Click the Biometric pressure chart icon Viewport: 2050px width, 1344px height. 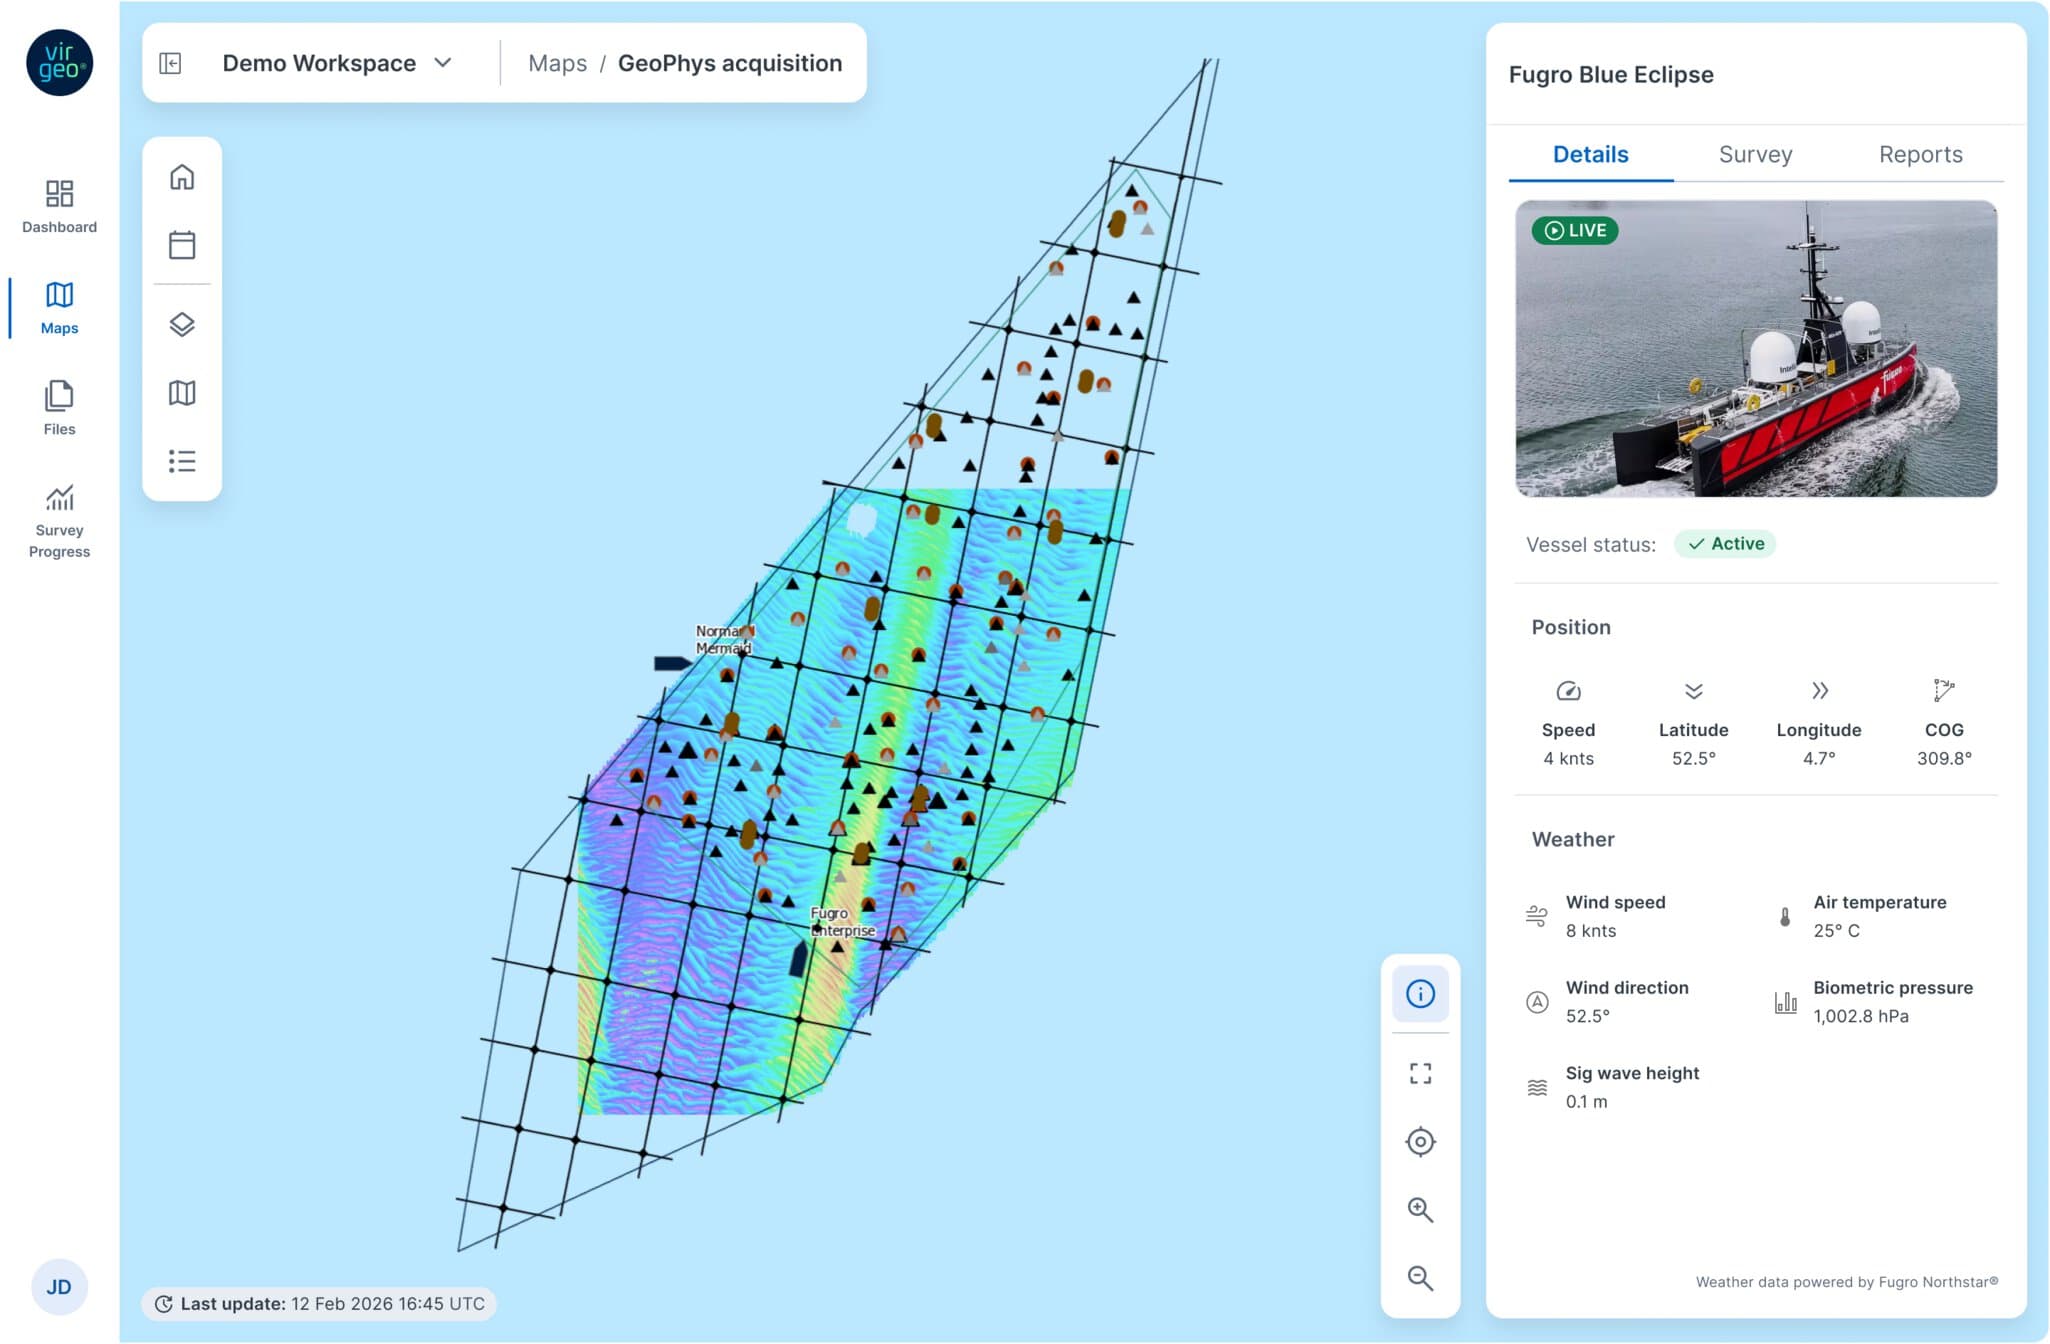click(1785, 1002)
